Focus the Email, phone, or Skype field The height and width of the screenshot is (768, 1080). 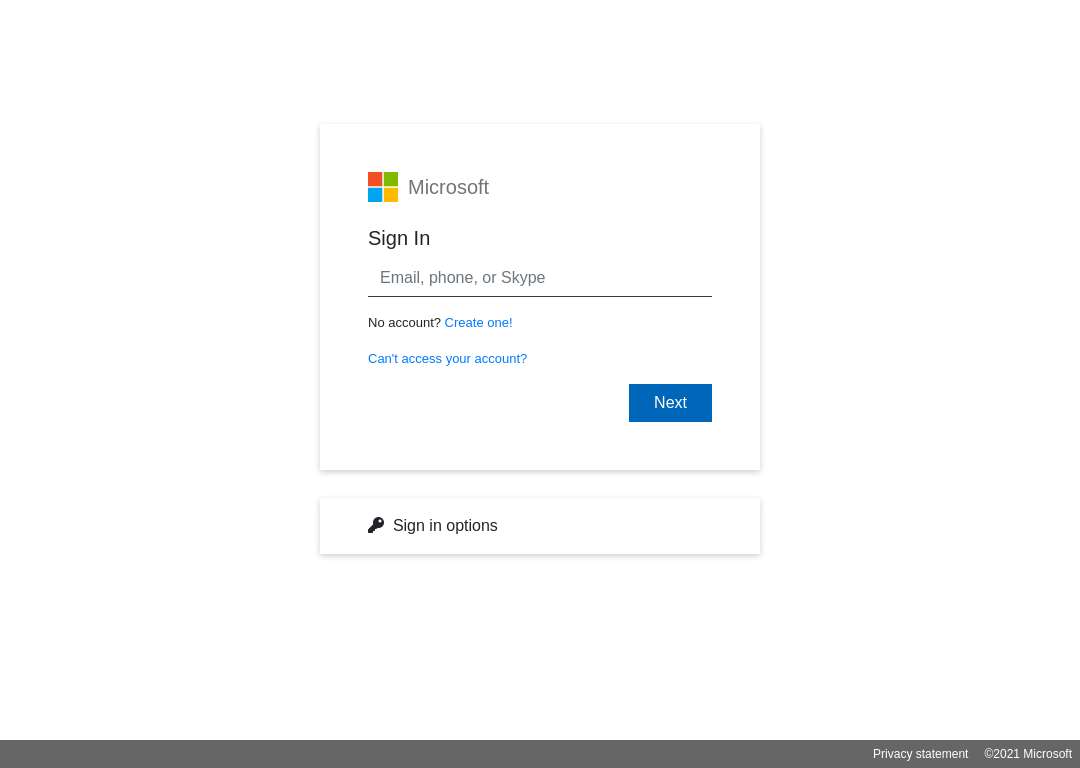tap(539, 278)
